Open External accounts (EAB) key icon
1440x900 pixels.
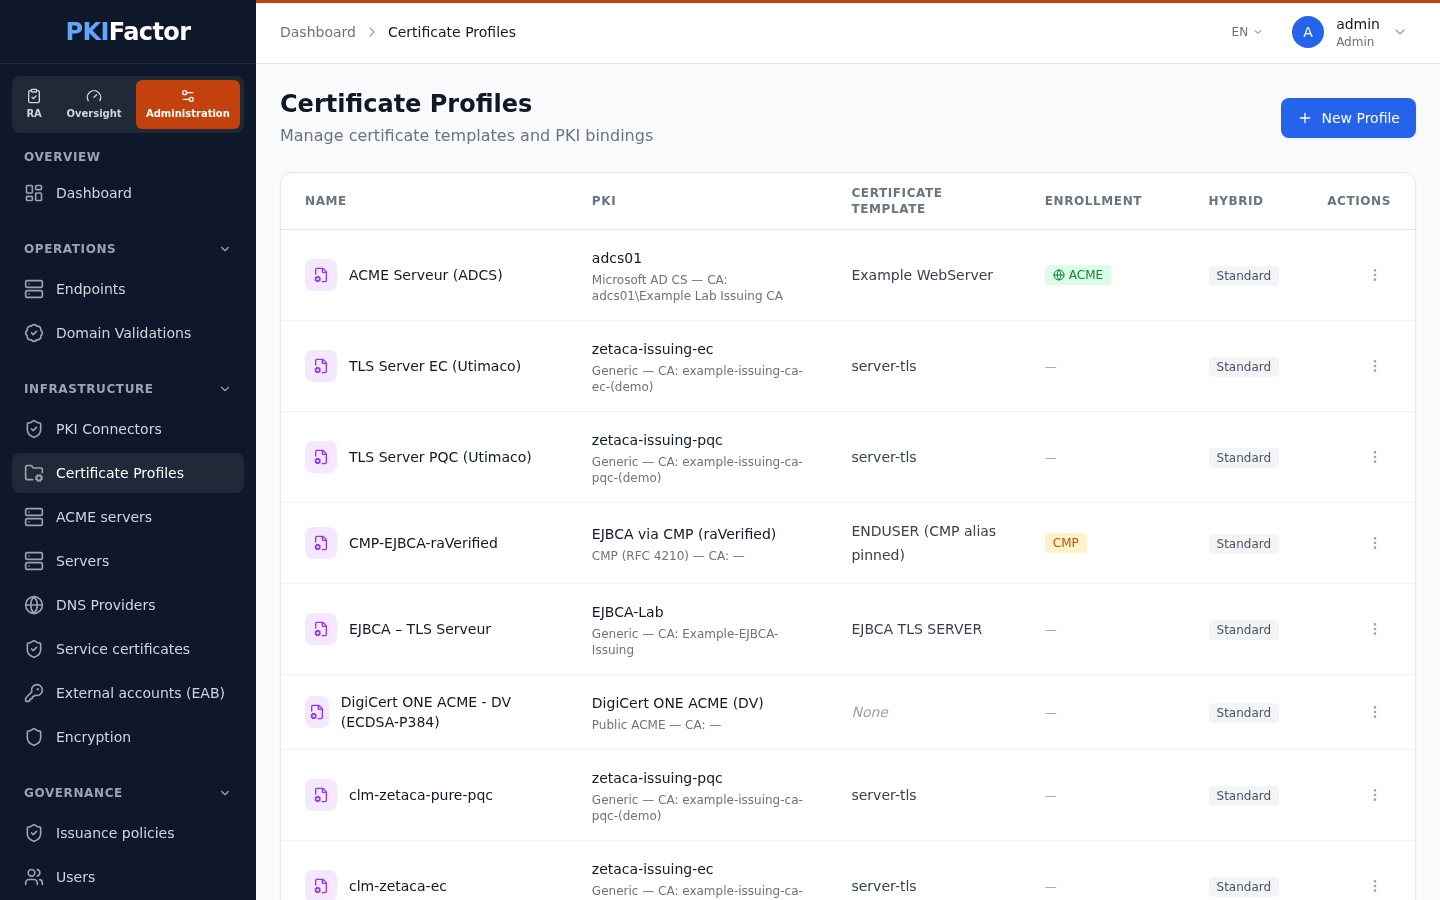coord(34,693)
